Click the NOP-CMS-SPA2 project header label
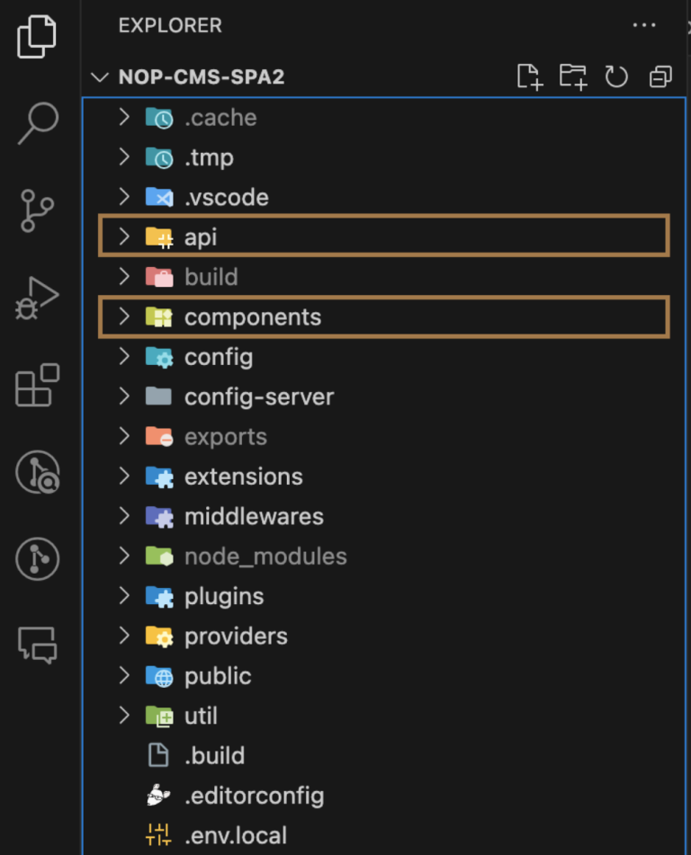 click(202, 77)
